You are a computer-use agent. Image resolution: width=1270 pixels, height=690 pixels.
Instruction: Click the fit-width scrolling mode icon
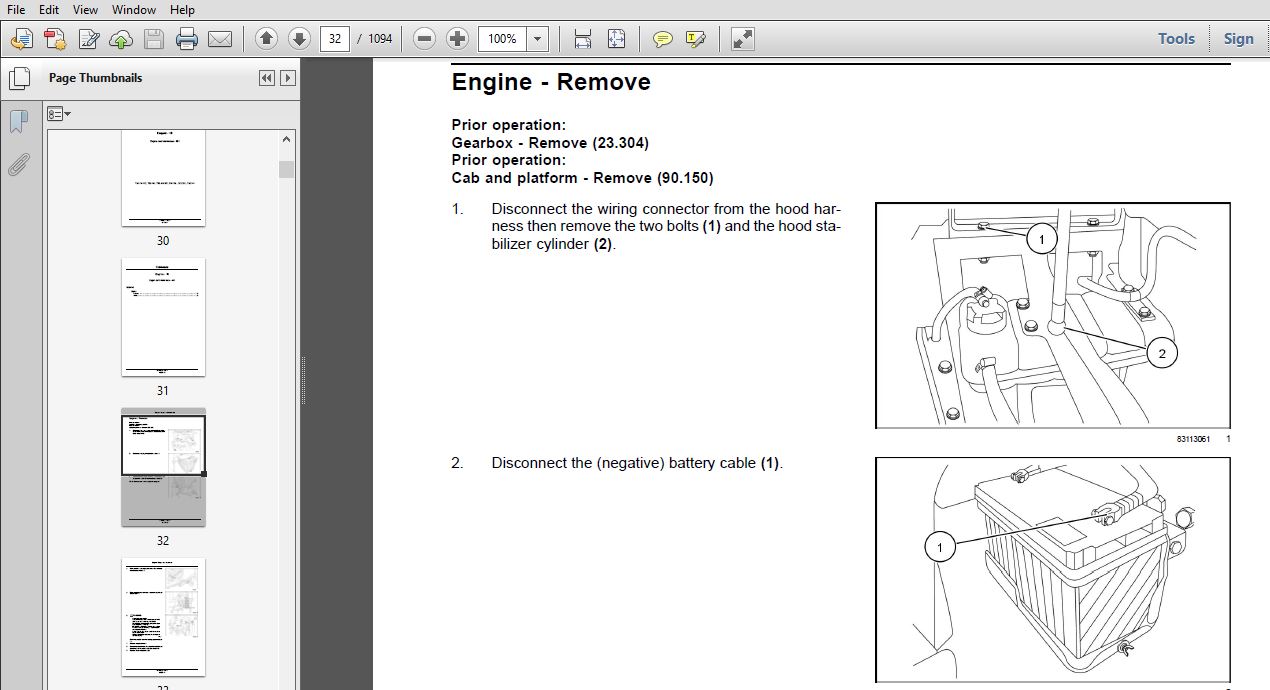tap(583, 39)
